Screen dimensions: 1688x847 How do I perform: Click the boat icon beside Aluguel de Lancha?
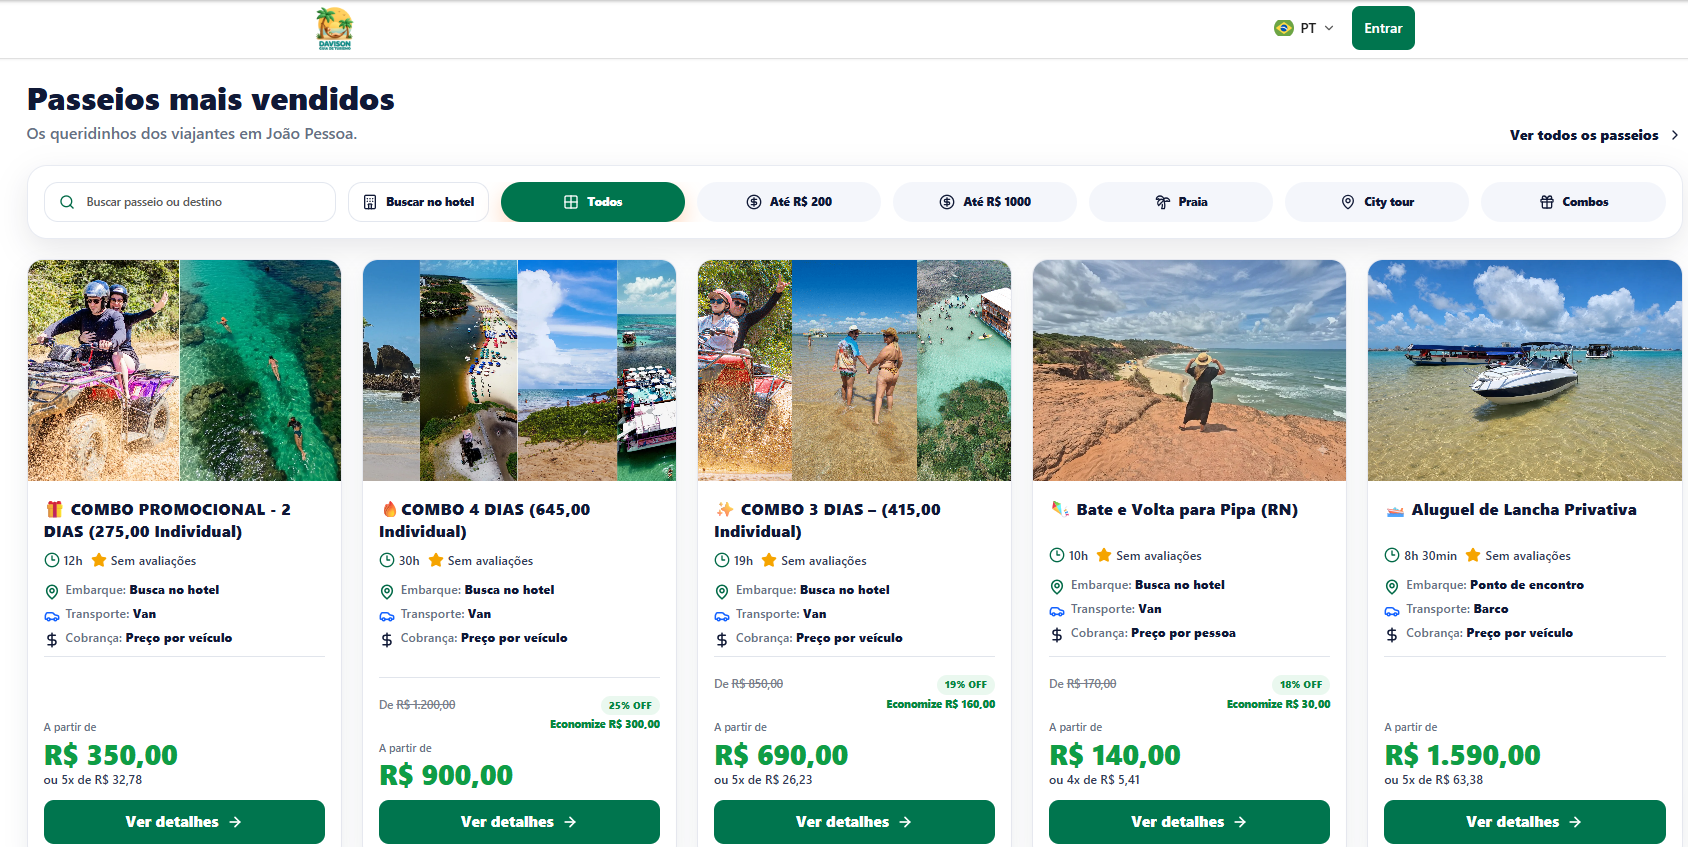pyautogui.click(x=1395, y=510)
